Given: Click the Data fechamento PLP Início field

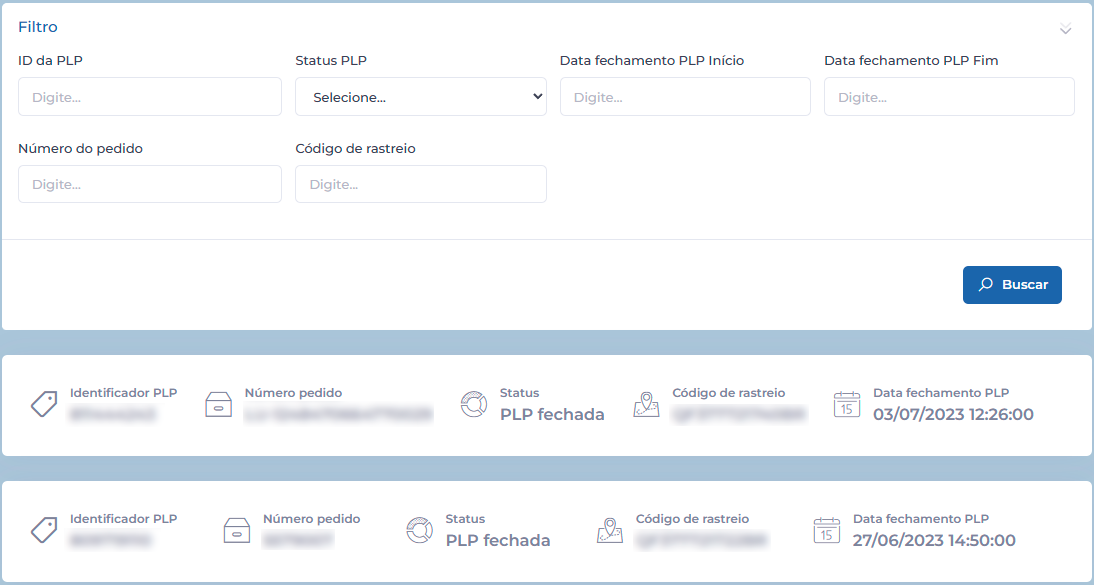Looking at the screenshot, I should pos(685,96).
